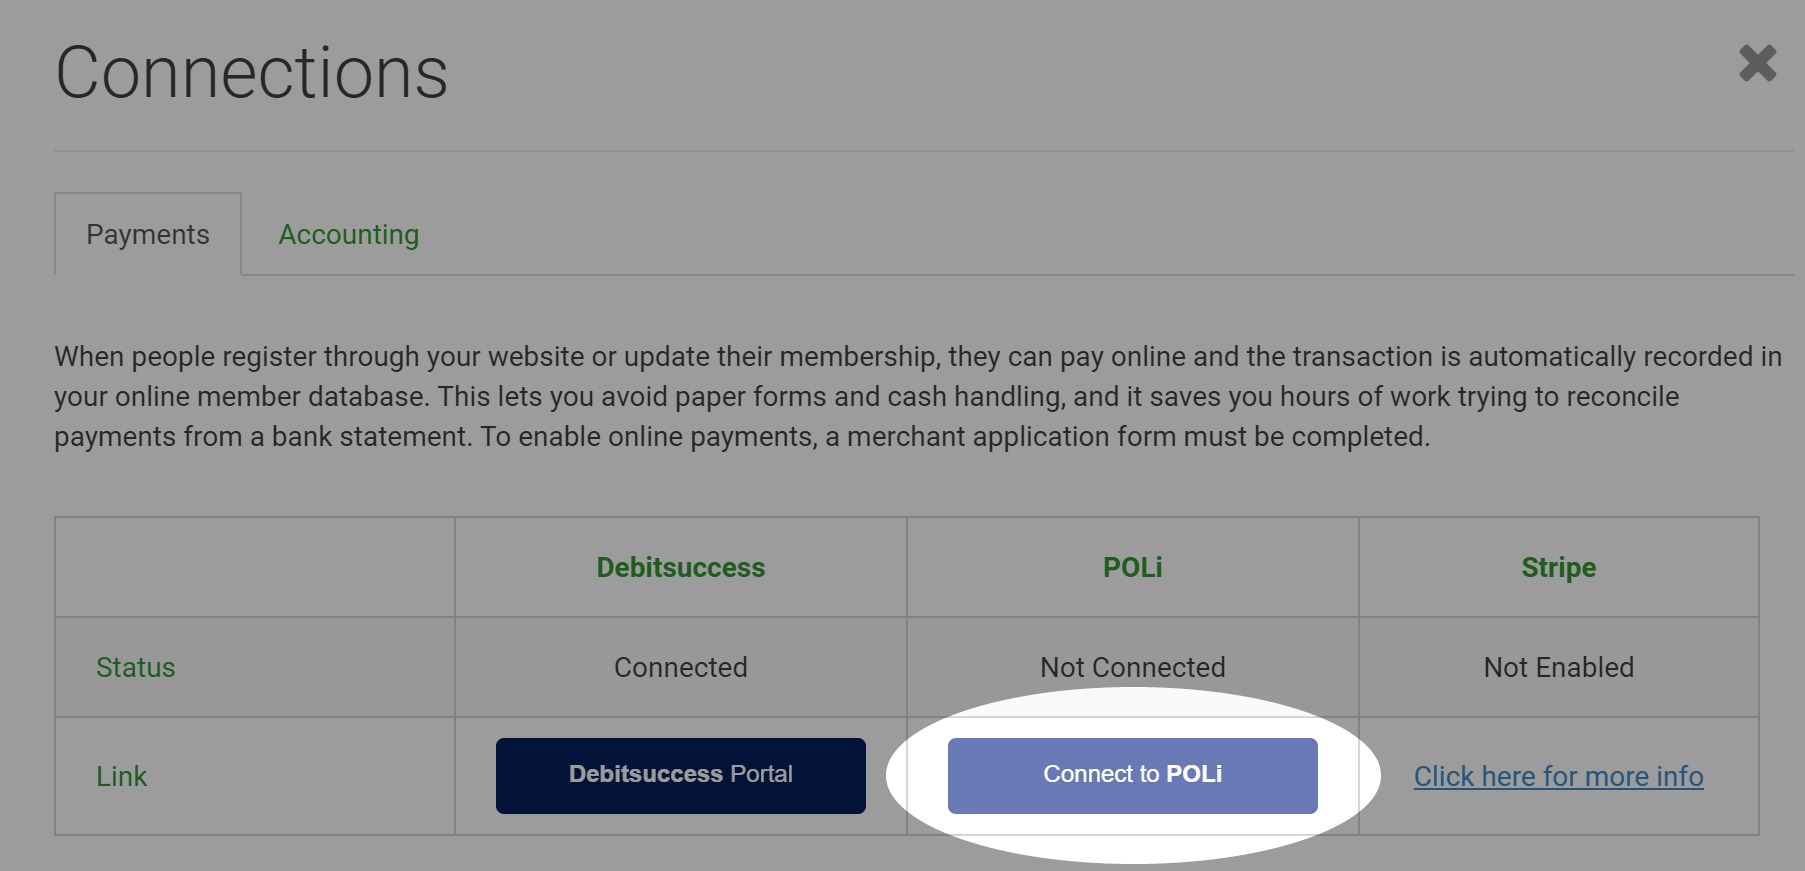Click the Not Connected status under POLi
Screen dimensions: 1805x871
pyautogui.click(x=1132, y=667)
